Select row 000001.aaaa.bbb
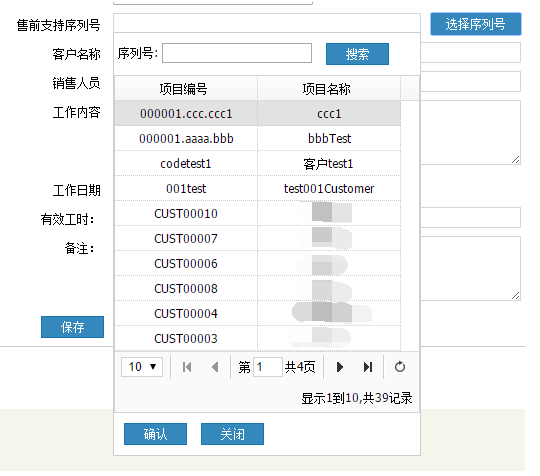Viewport: 540px width, 476px height. 258,138
